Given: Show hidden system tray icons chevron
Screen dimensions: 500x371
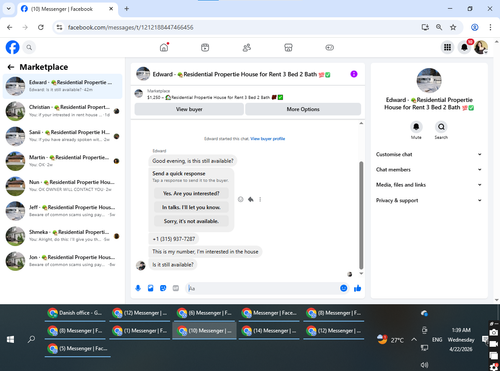Looking at the screenshot, I should (x=414, y=340).
